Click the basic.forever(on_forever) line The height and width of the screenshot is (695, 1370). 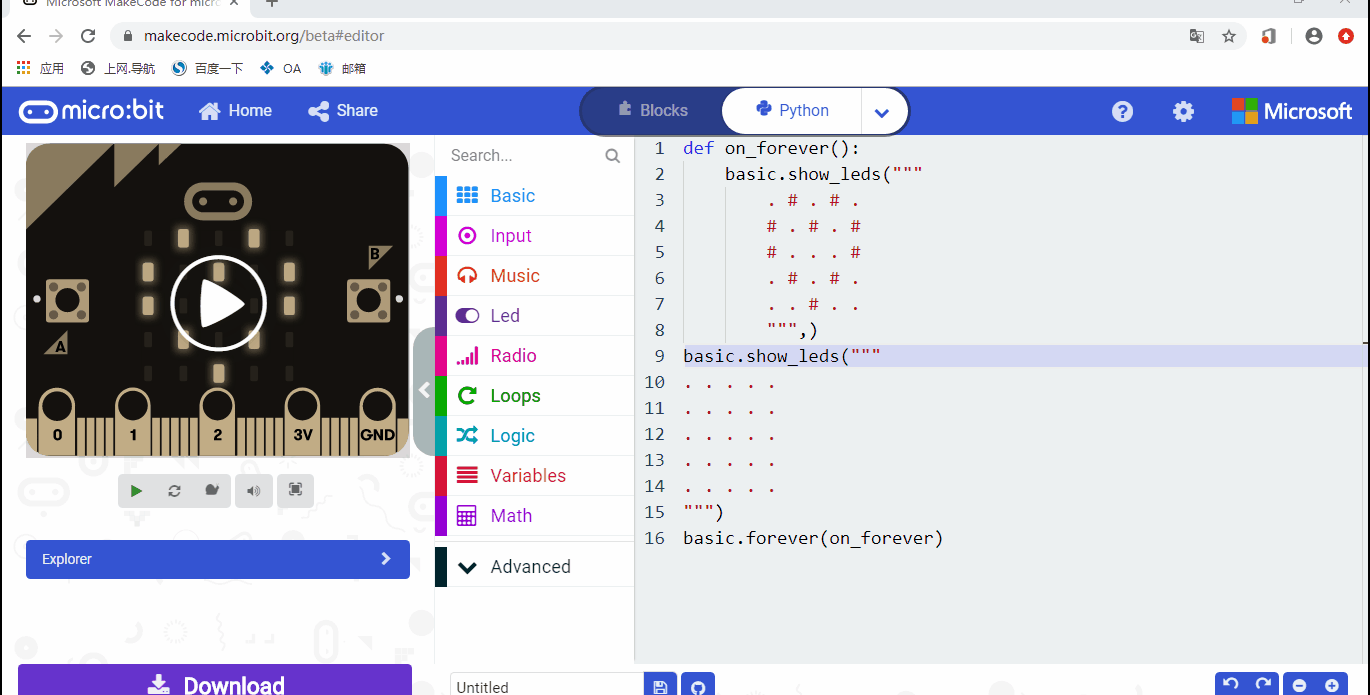pyautogui.click(x=813, y=539)
